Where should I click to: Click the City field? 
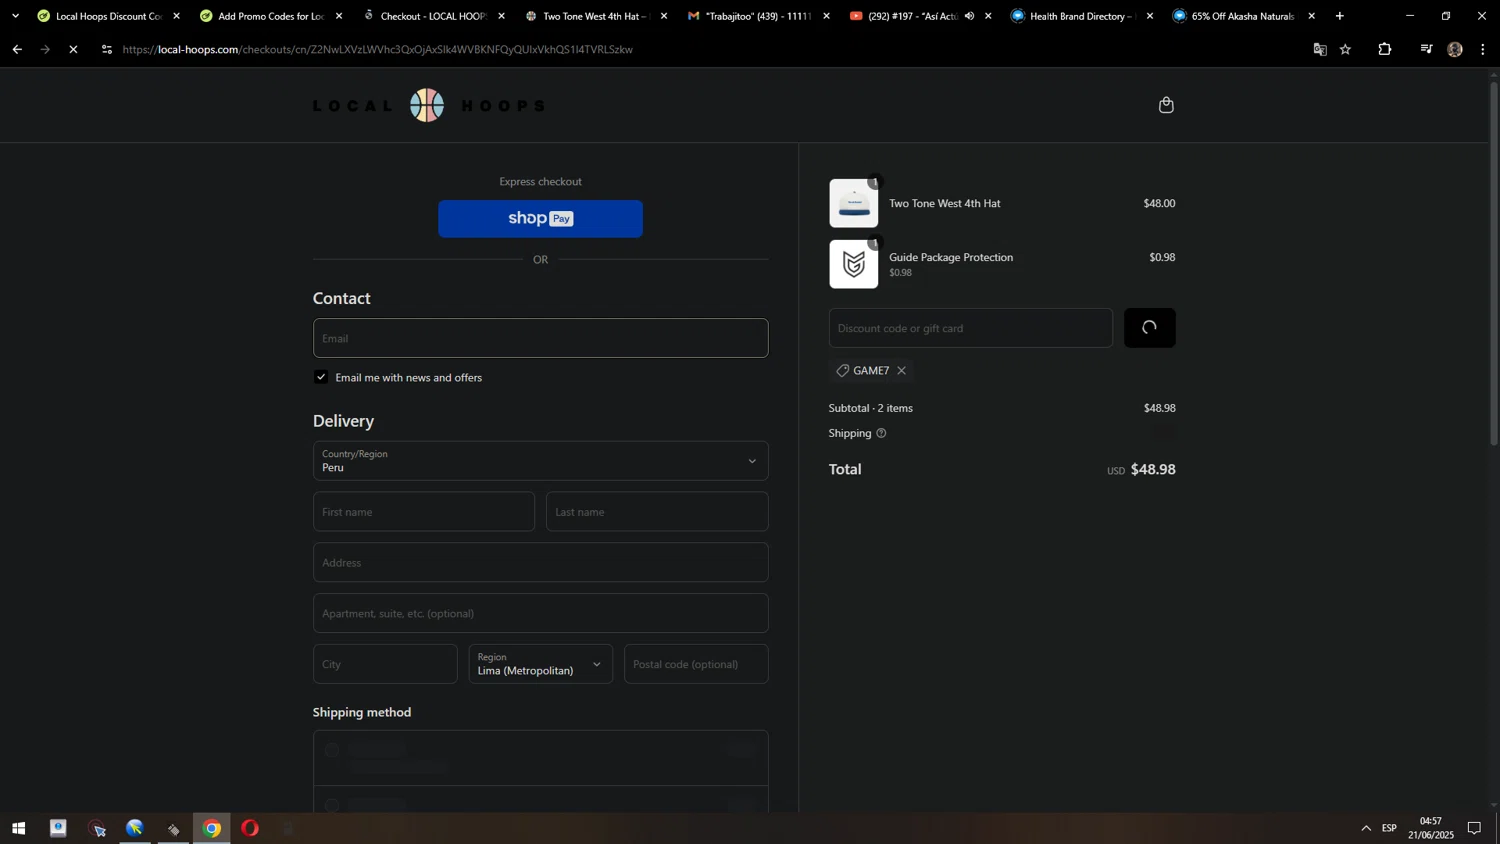coord(385,664)
